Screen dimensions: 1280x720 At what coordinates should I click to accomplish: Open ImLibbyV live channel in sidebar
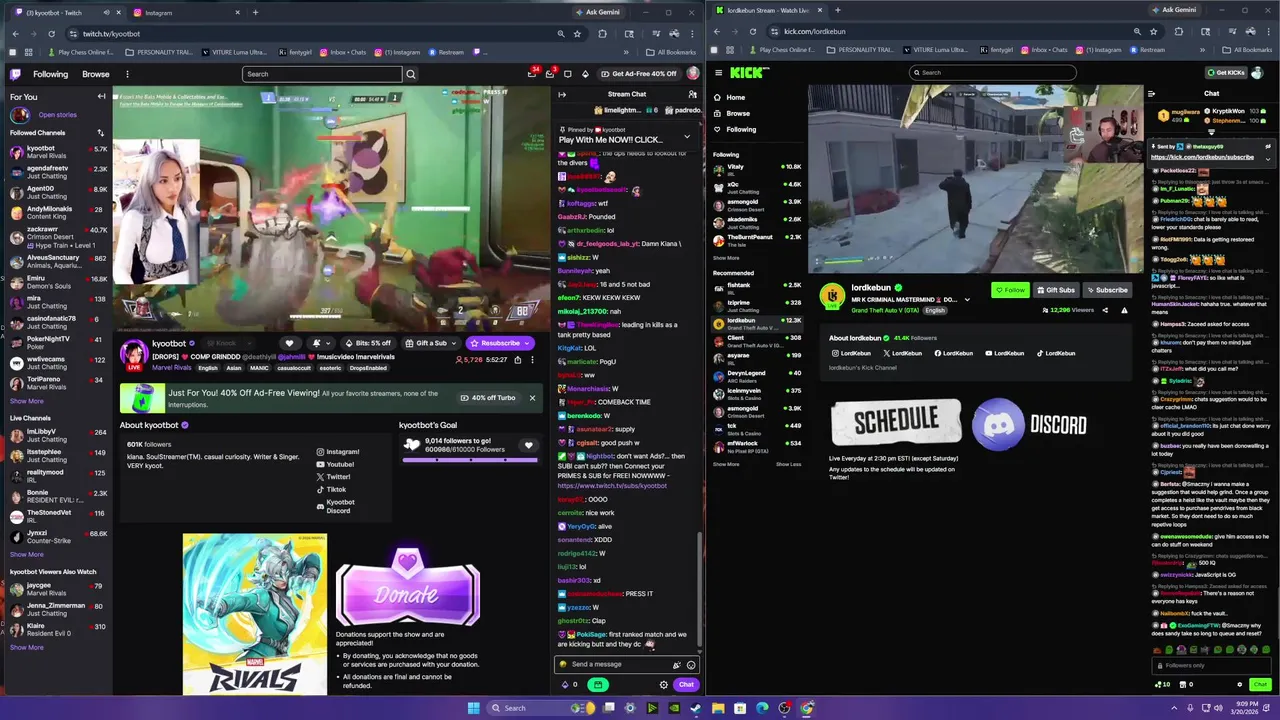(x=56, y=435)
